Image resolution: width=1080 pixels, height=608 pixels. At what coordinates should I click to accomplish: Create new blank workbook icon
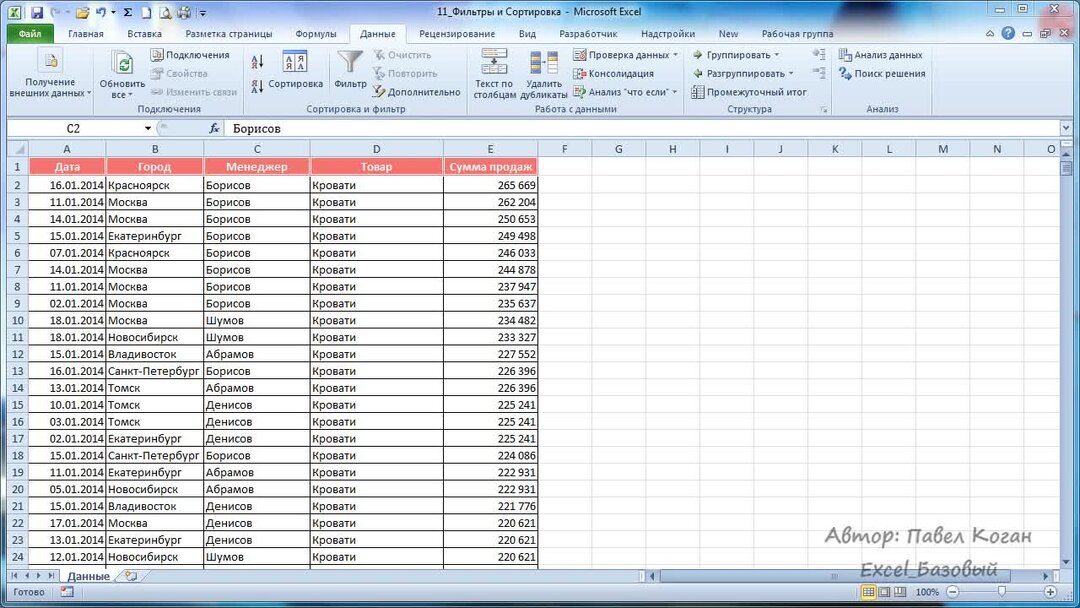[146, 12]
